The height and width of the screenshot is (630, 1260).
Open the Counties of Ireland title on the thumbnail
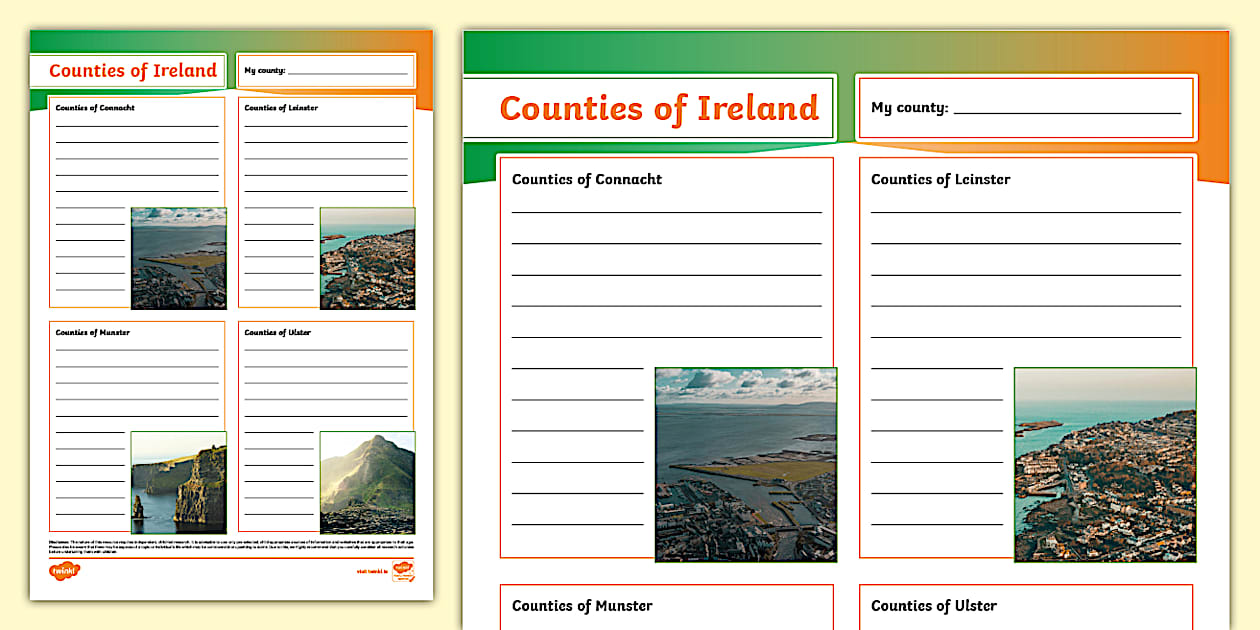click(x=132, y=70)
